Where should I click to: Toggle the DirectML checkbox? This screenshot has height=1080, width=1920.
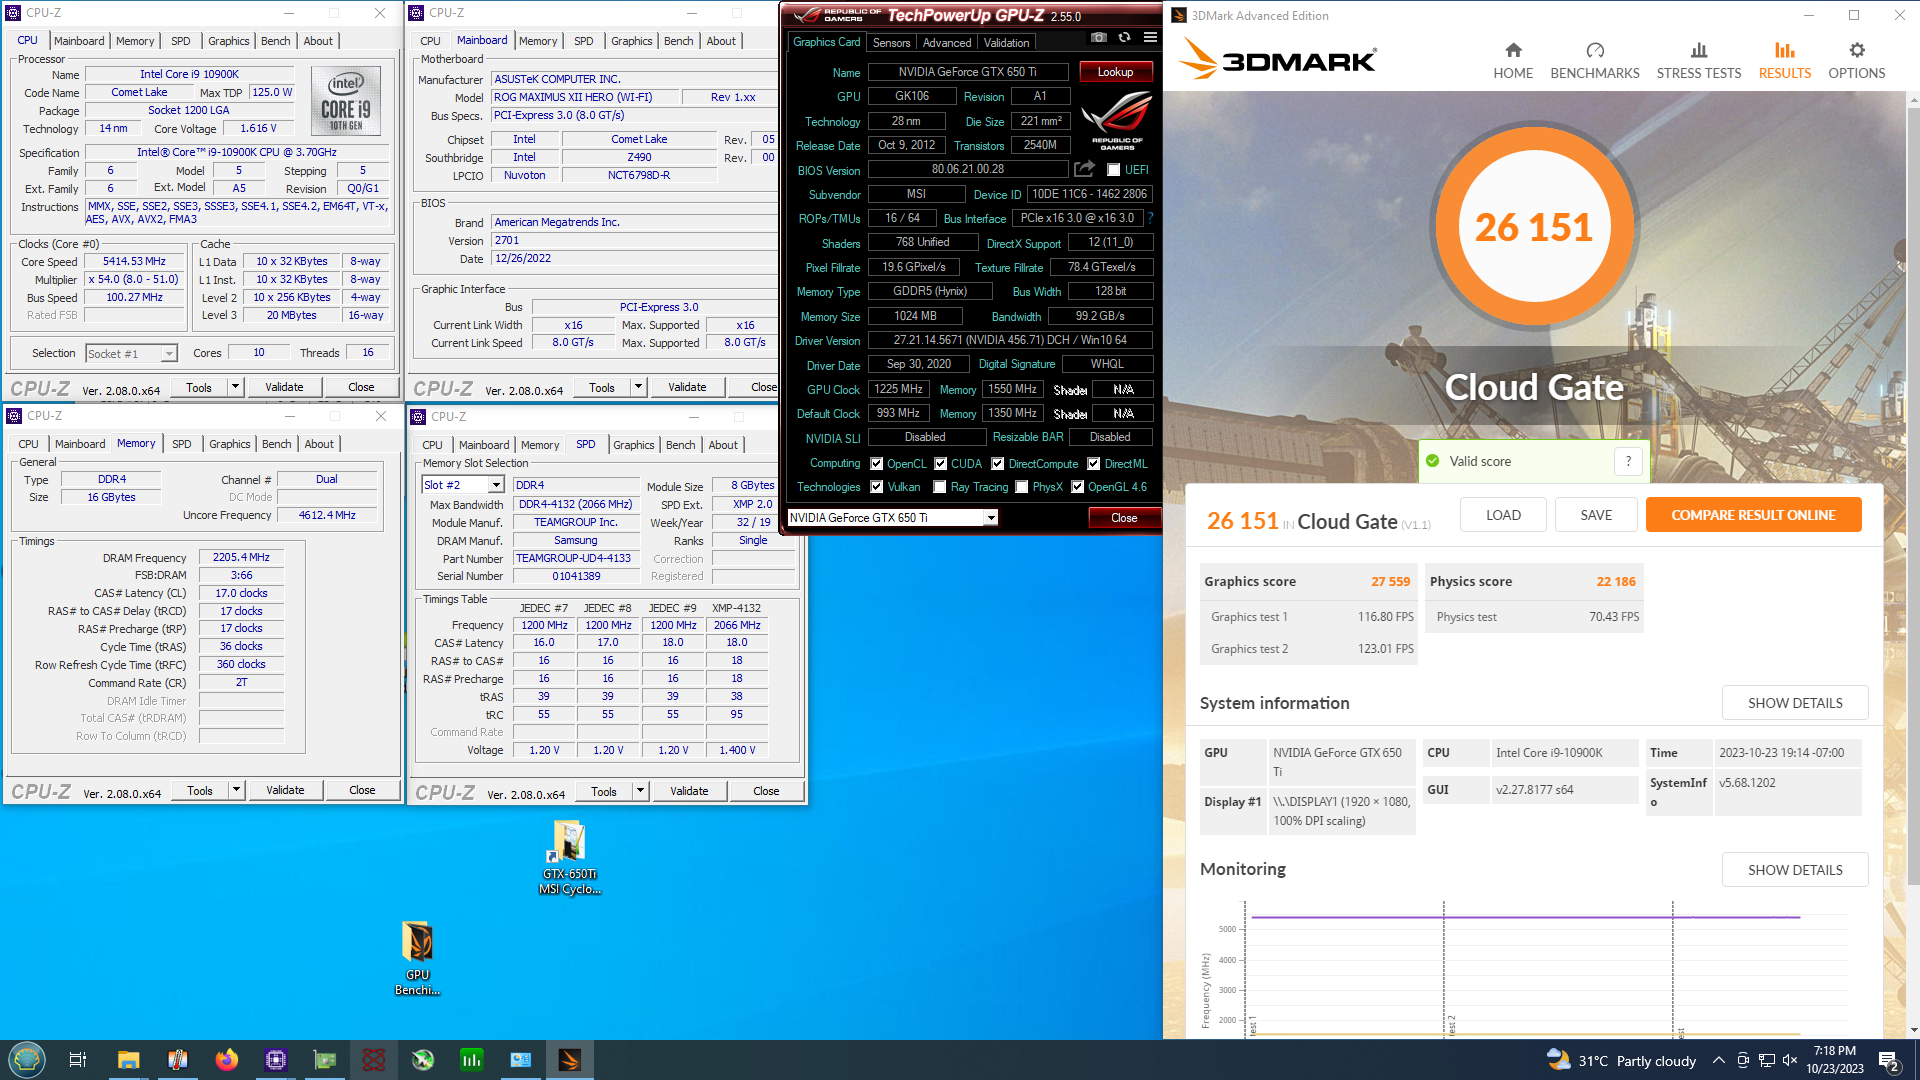click(x=1094, y=464)
